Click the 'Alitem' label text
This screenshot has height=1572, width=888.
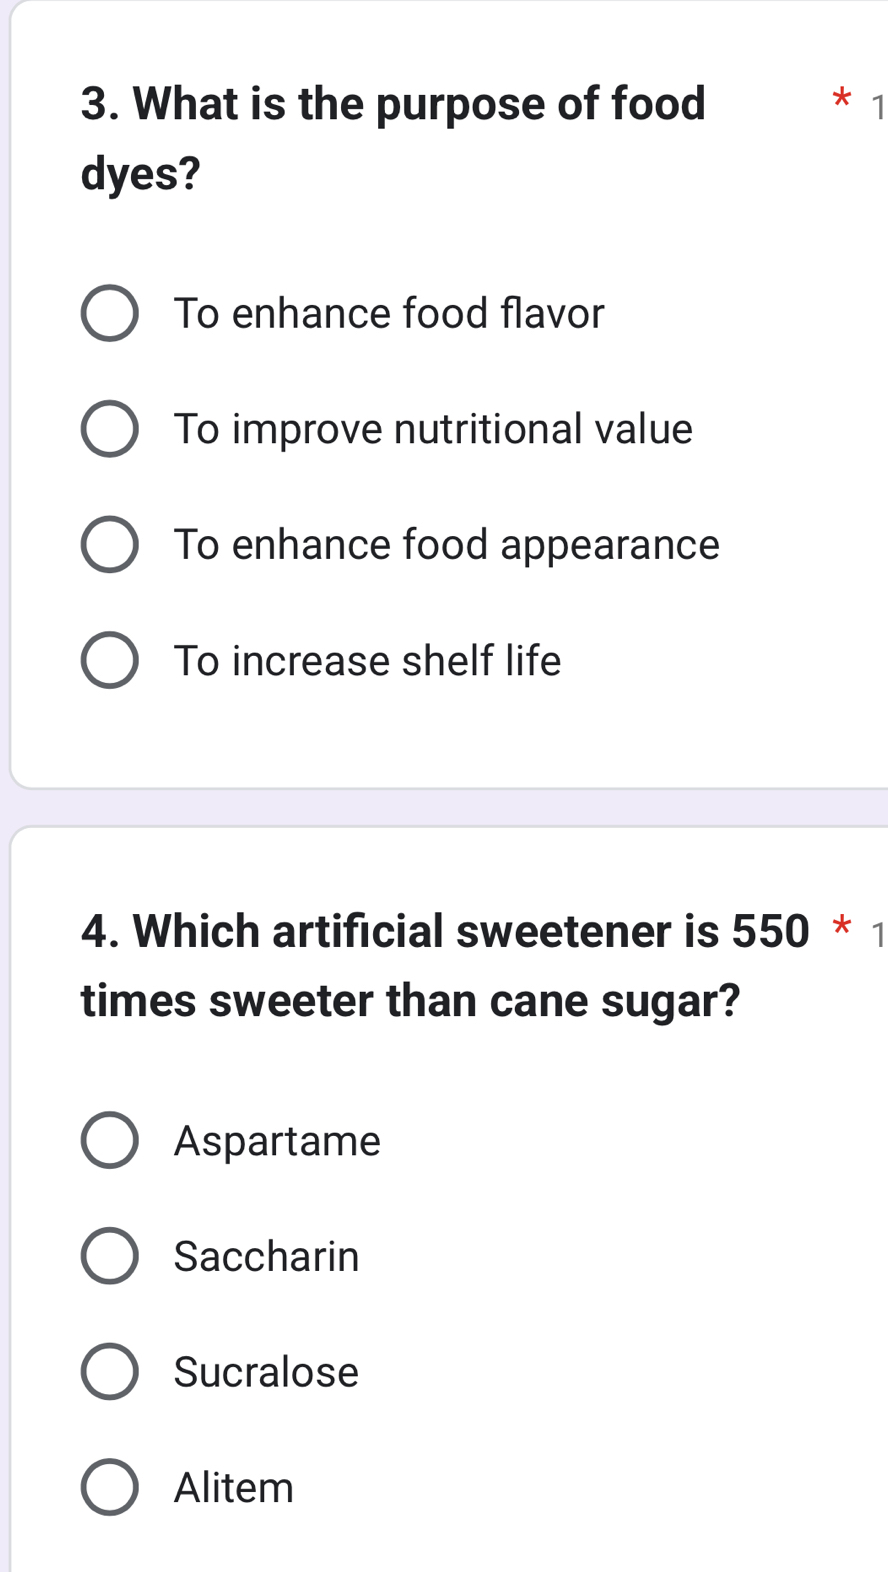coord(233,1486)
